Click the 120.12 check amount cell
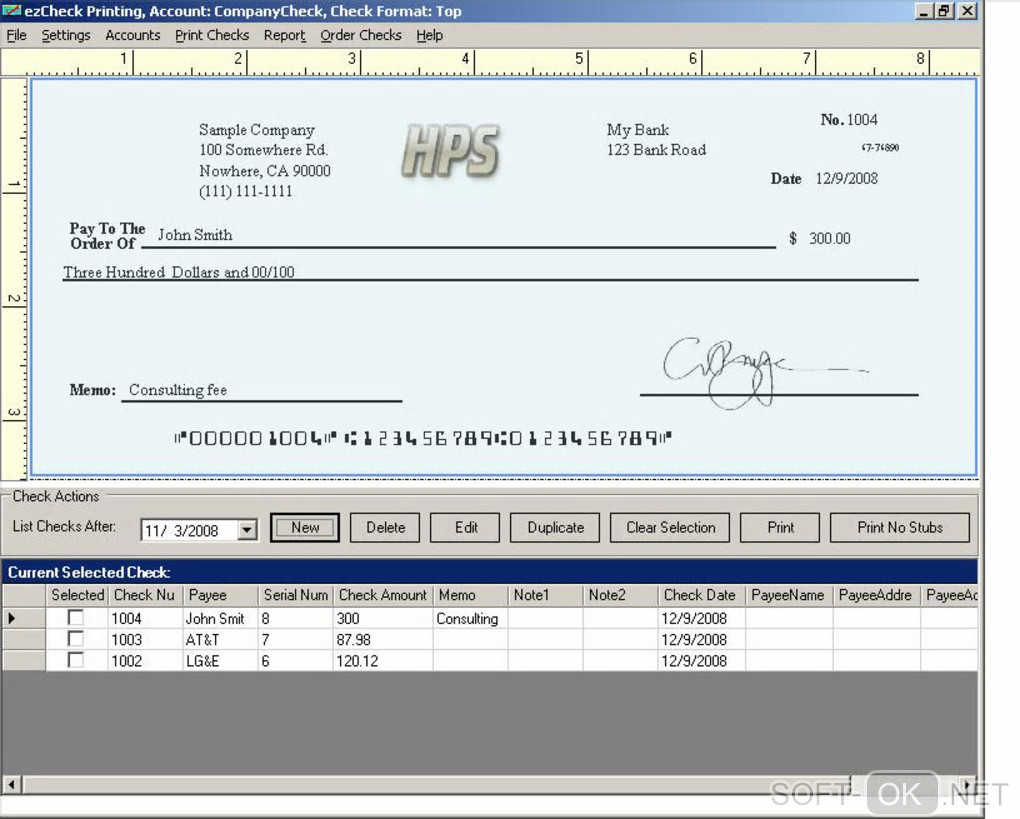The height and width of the screenshot is (819, 1020). pyautogui.click(x=383, y=661)
